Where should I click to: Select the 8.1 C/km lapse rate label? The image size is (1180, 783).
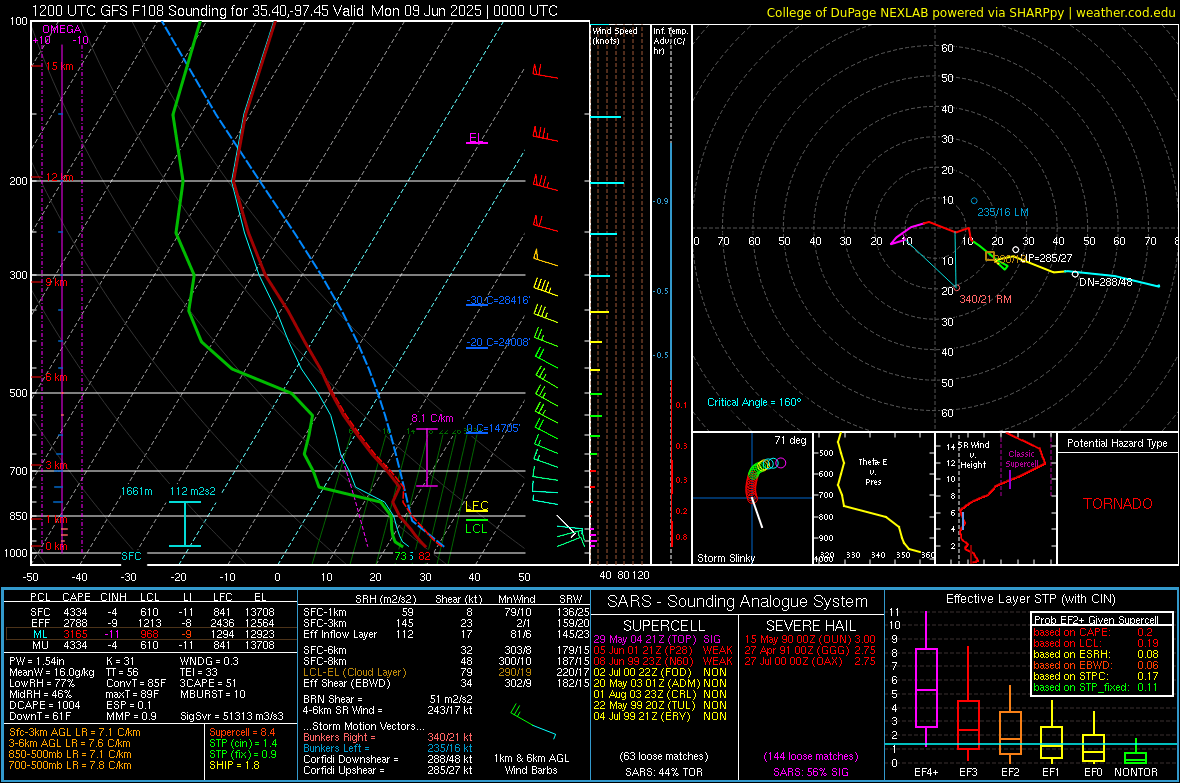pyautogui.click(x=432, y=419)
